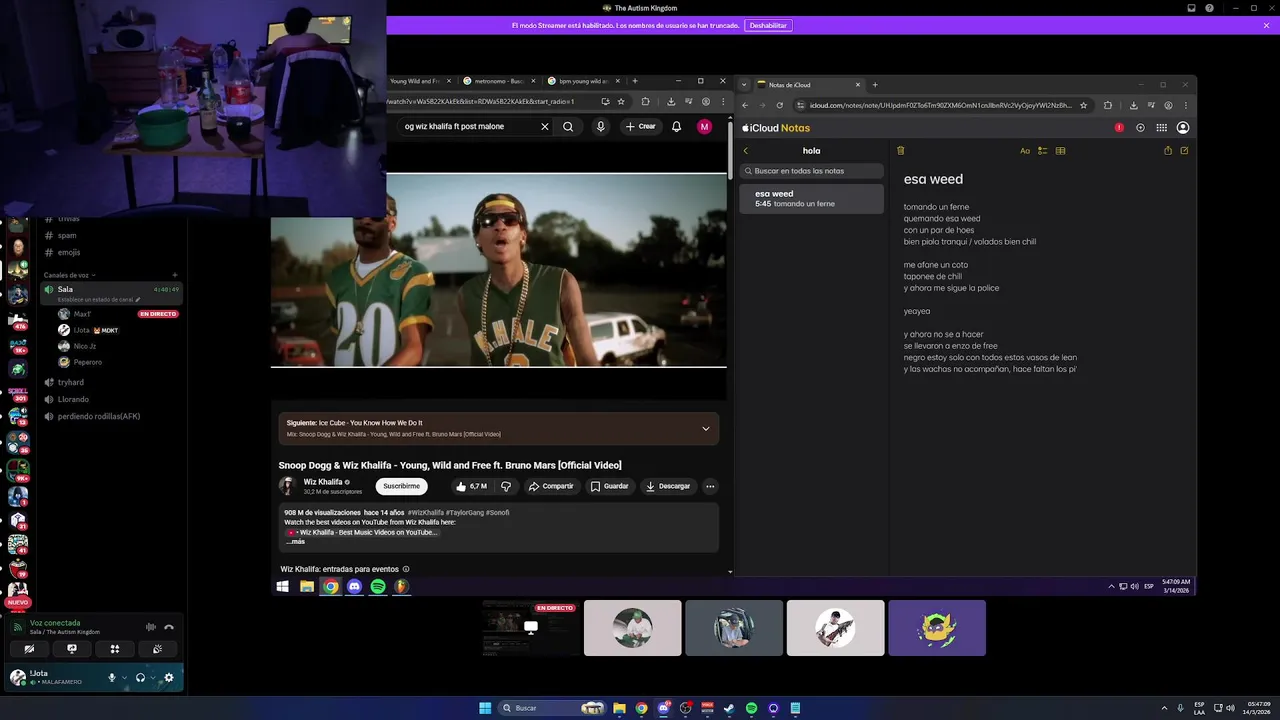Save the video with Guardar
The width and height of the screenshot is (1280, 720).
(609, 486)
